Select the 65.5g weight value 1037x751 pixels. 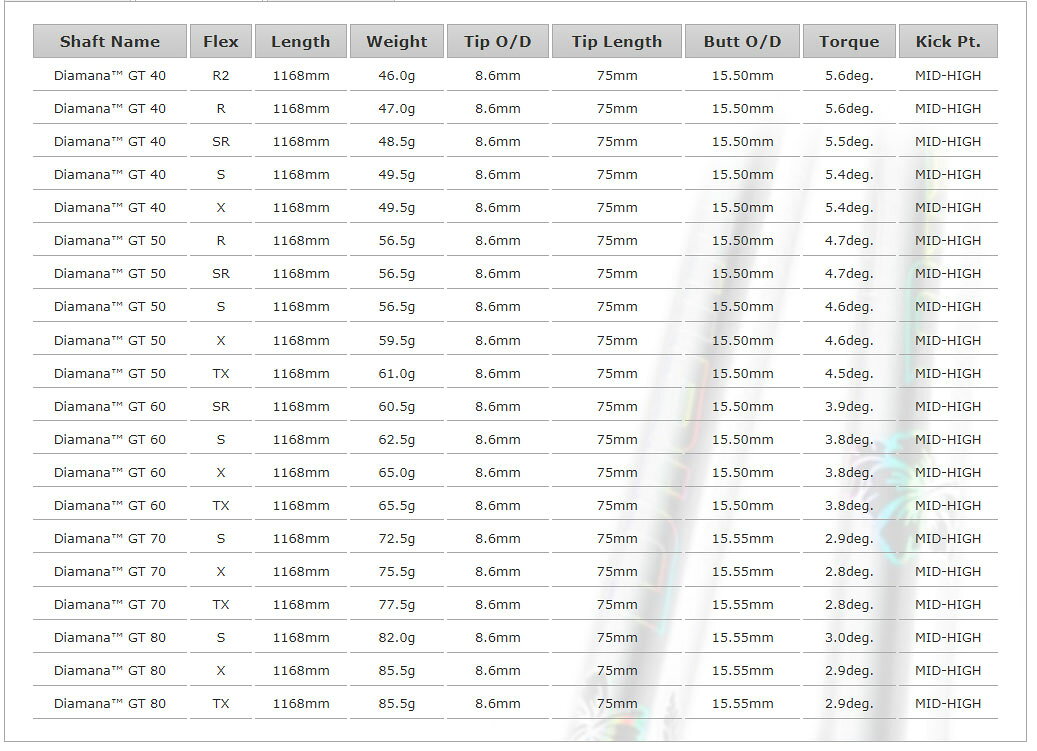pyautogui.click(x=397, y=506)
